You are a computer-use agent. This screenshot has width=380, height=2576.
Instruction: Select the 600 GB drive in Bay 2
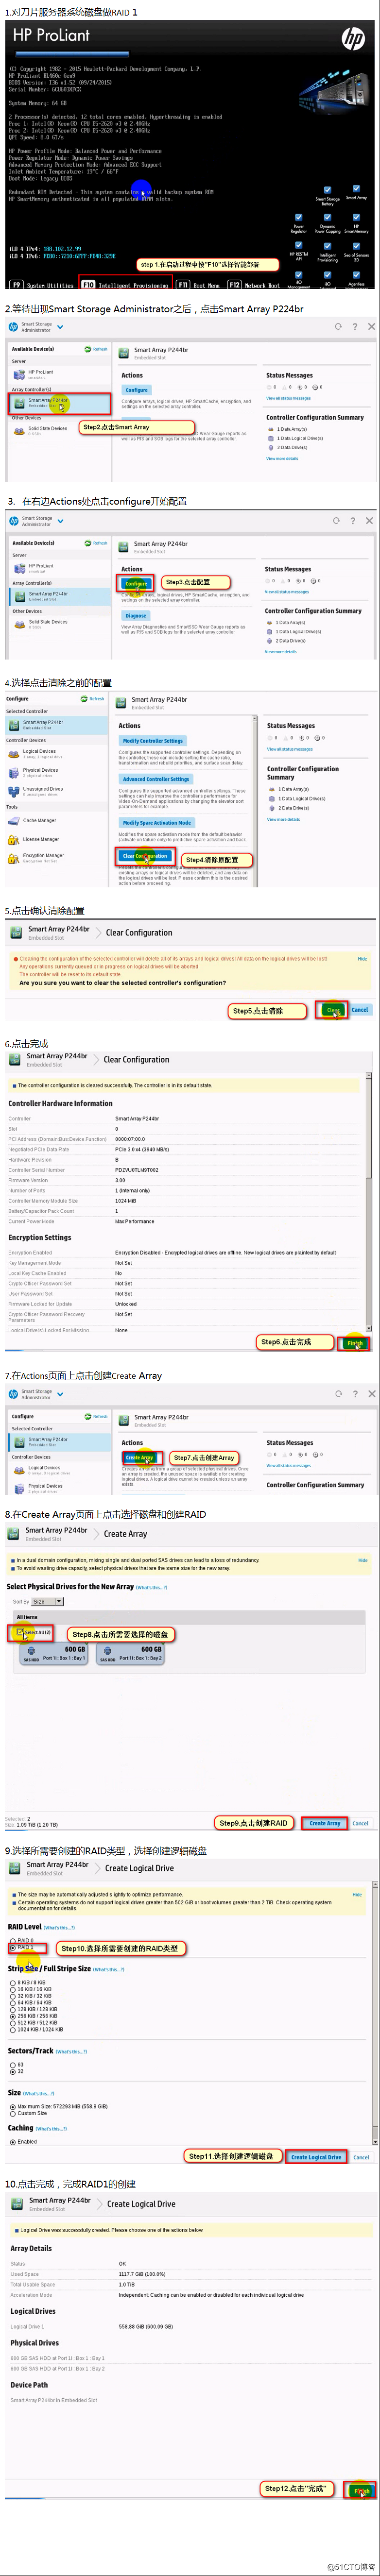click(x=130, y=1653)
